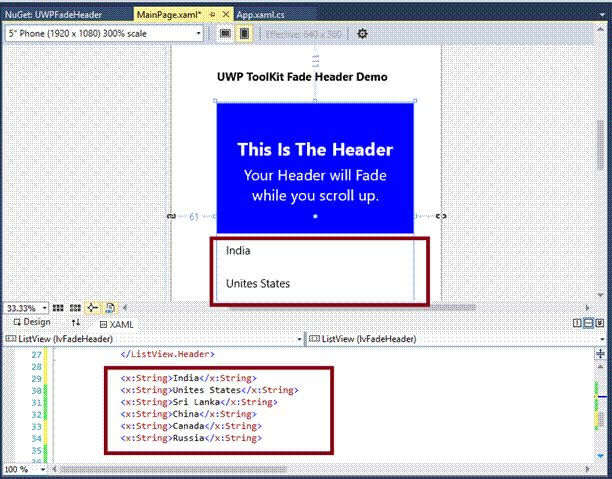The width and height of the screenshot is (612, 479).
Task: Toggle show snap grid
Action: coord(58,308)
